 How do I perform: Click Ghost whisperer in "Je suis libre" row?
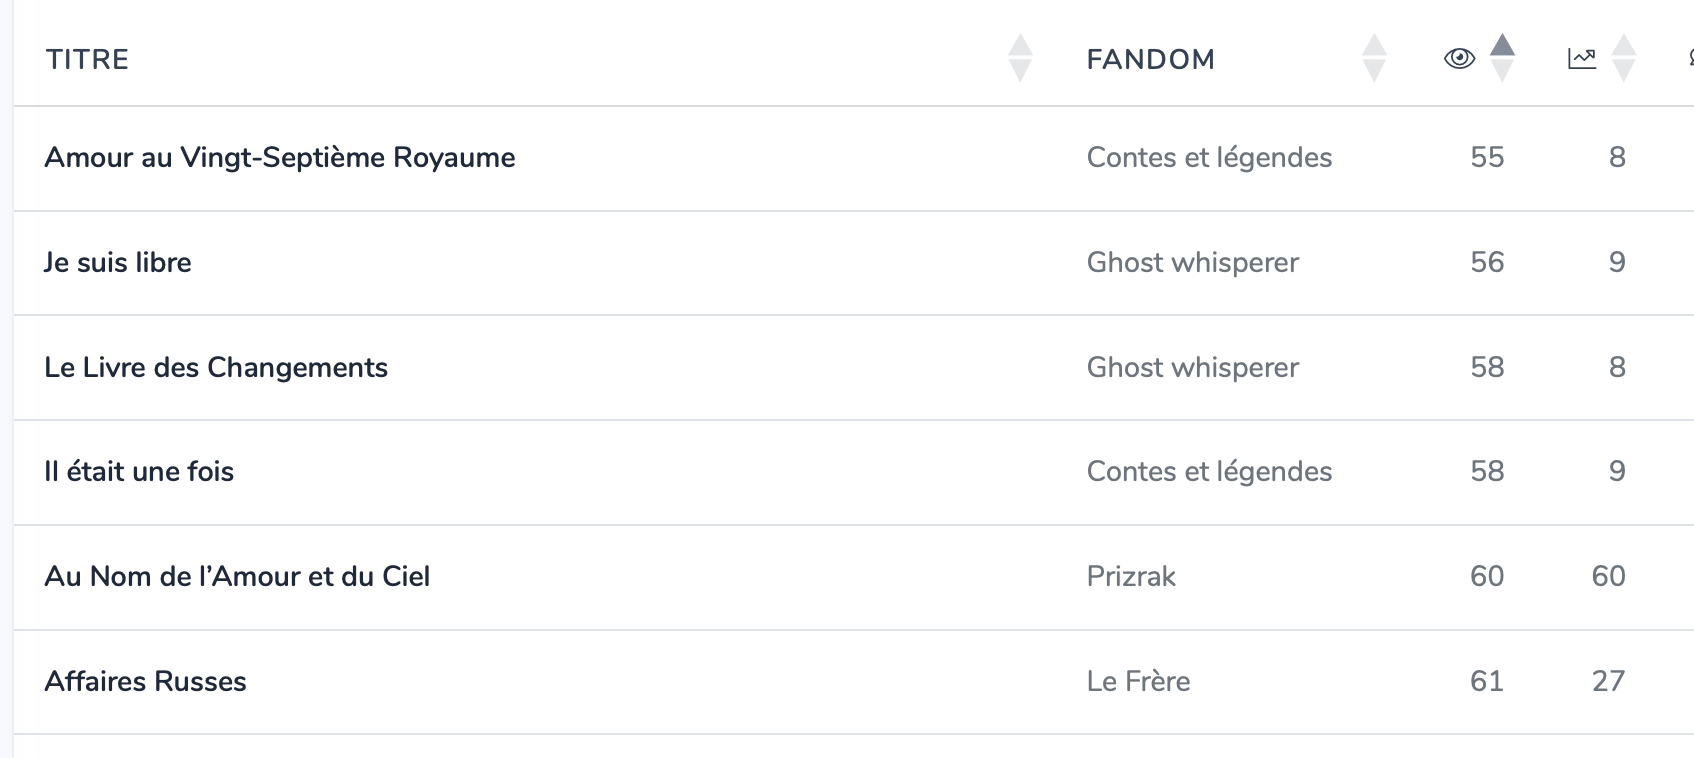(1192, 263)
